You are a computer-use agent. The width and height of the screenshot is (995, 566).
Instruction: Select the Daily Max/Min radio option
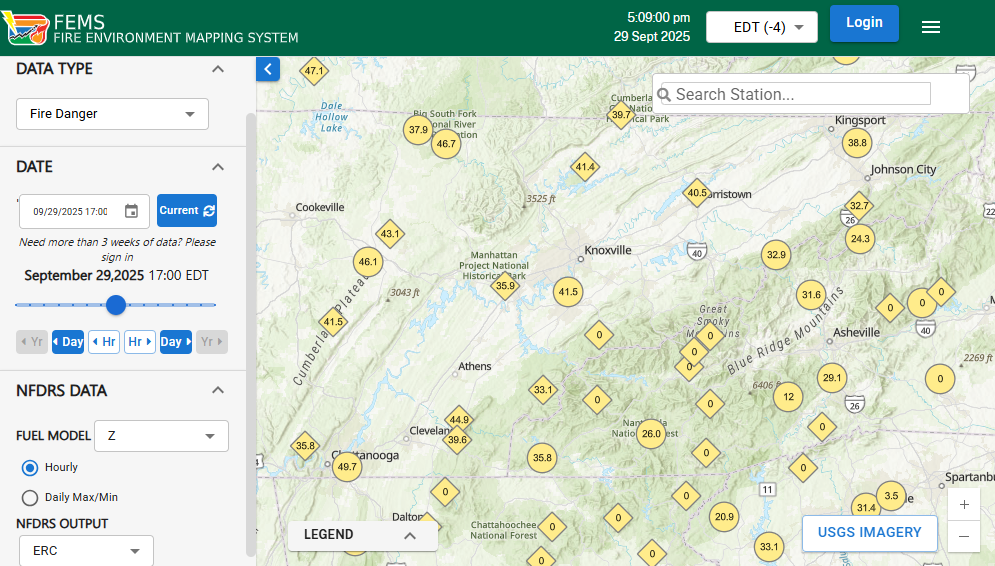tap(30, 497)
